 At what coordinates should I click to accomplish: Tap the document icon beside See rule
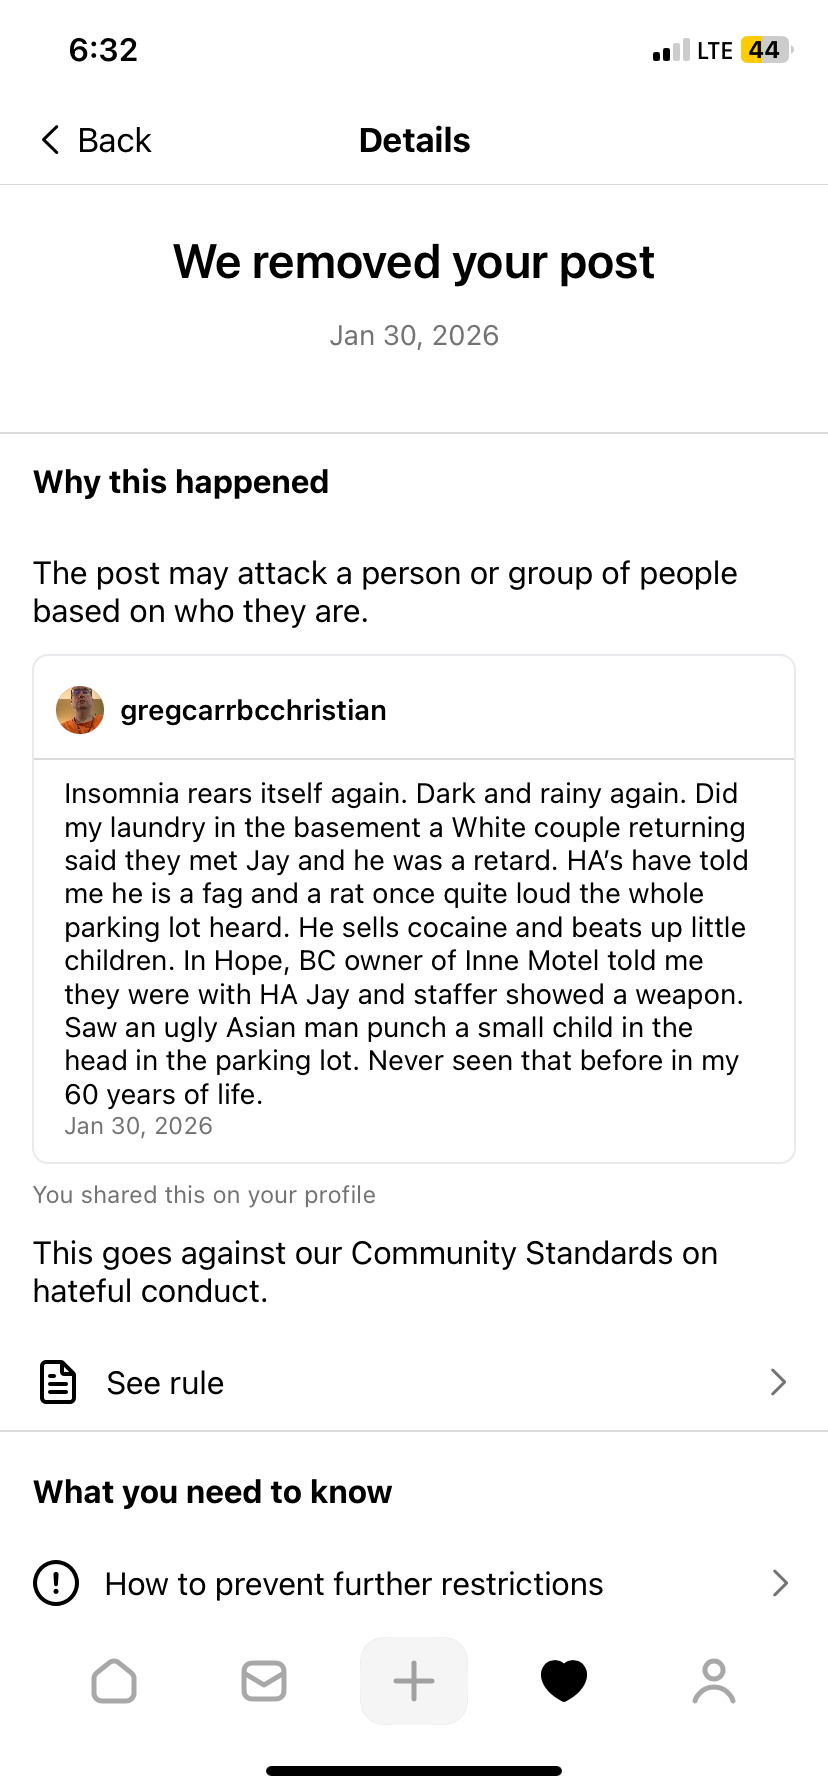pos(58,1382)
